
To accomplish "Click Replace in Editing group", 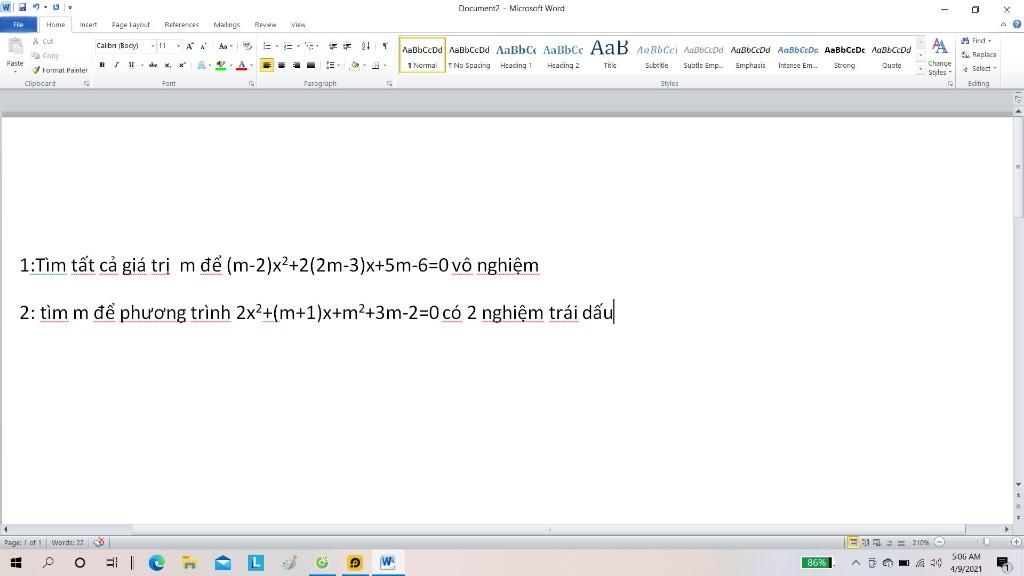I will click(979, 54).
